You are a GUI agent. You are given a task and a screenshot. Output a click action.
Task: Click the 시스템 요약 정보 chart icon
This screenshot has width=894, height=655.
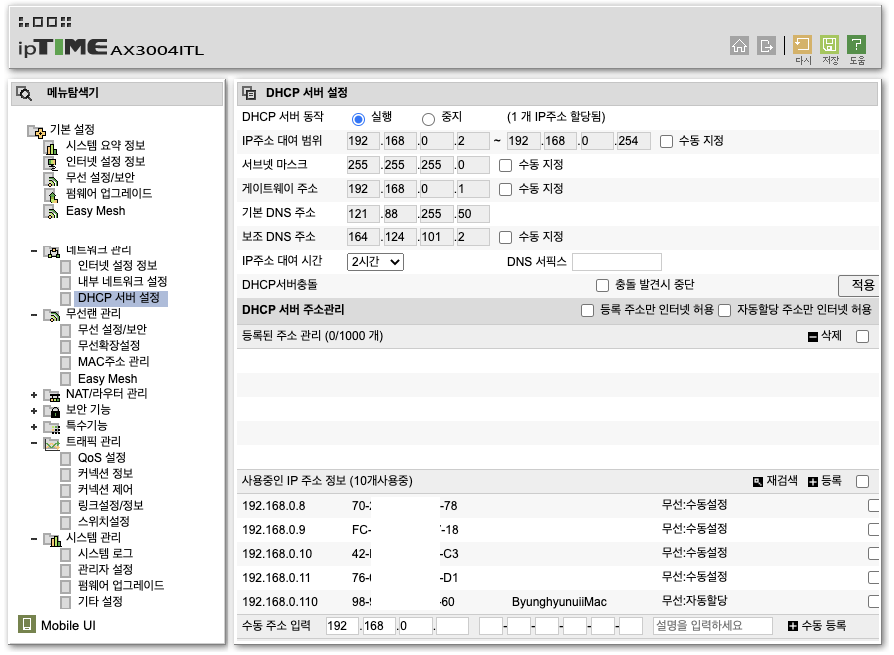click(51, 148)
